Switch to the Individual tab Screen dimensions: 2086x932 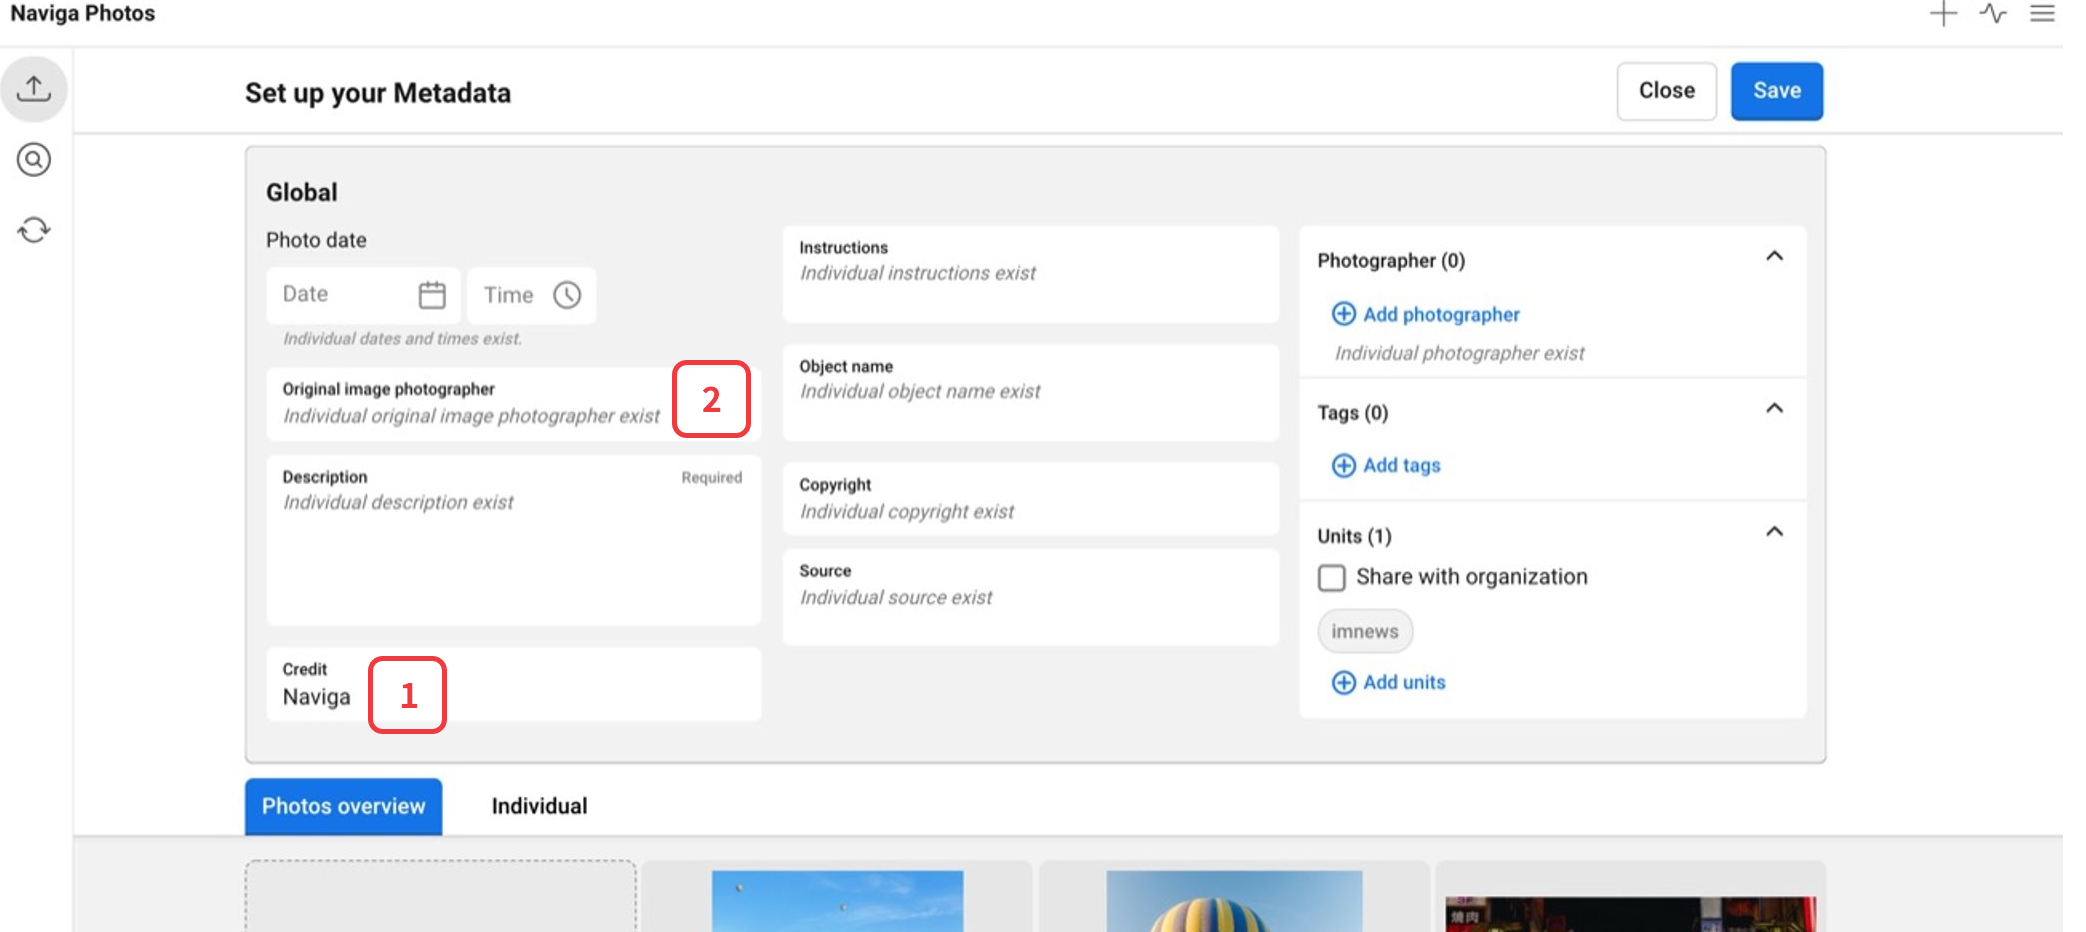coord(539,806)
